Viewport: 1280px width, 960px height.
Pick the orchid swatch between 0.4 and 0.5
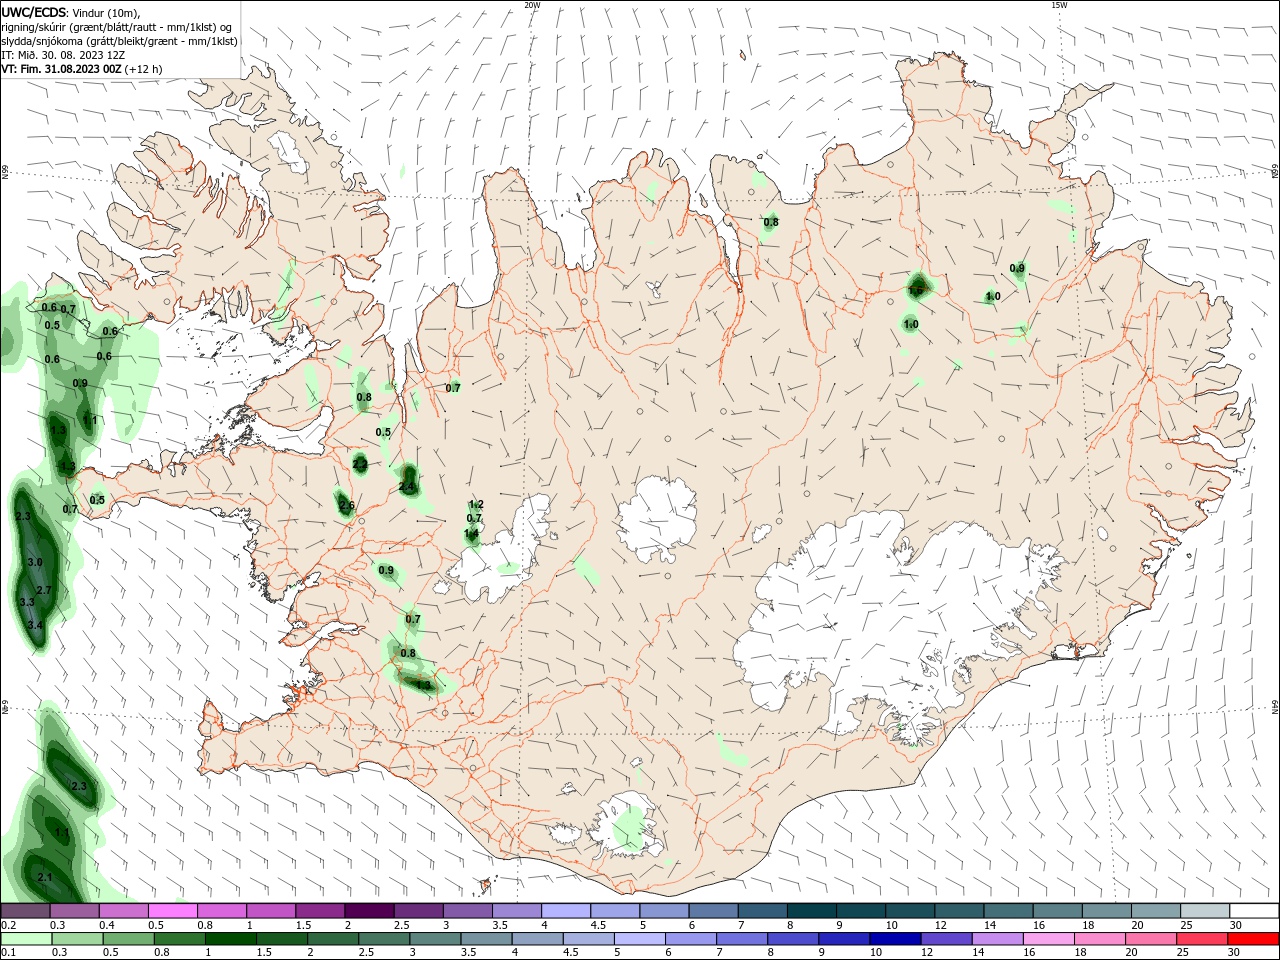[x=123, y=911]
